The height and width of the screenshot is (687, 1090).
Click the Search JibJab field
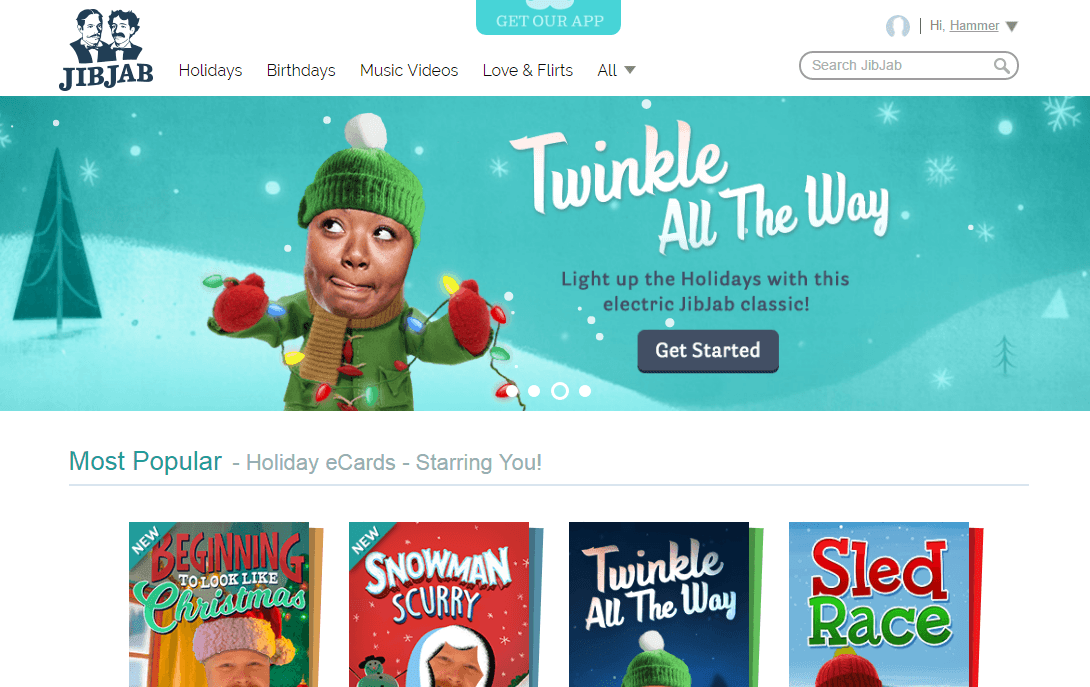(x=909, y=65)
